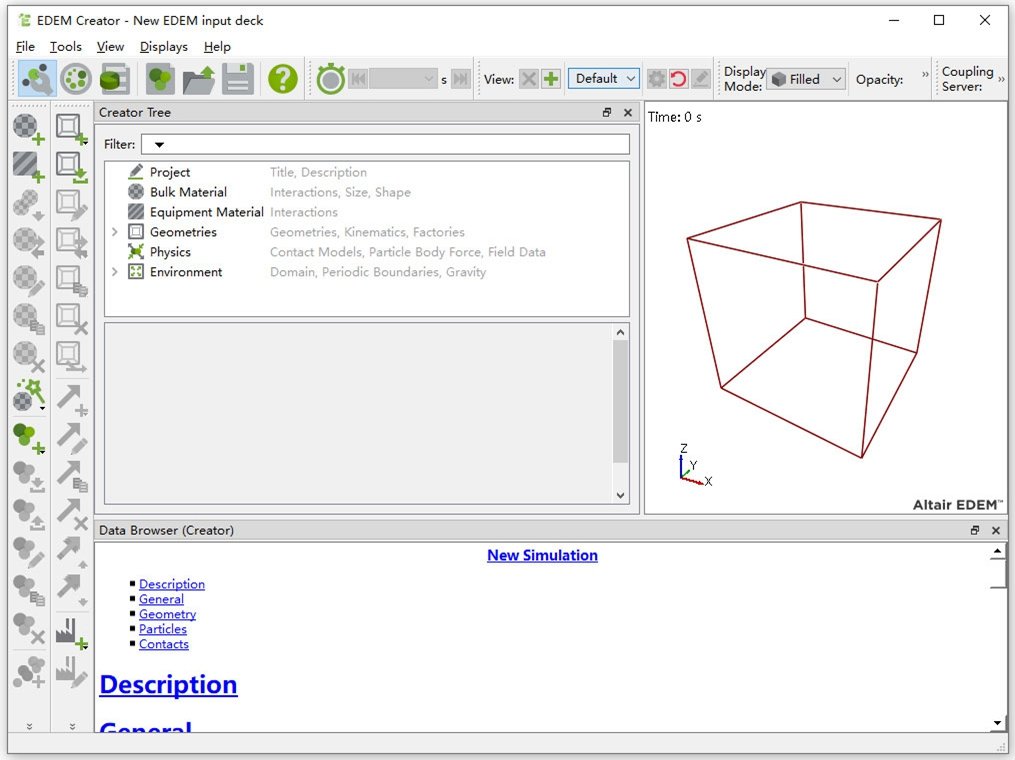This screenshot has width=1015, height=760.
Task: Open a simulation with the folder icon
Action: pyautogui.click(x=199, y=79)
